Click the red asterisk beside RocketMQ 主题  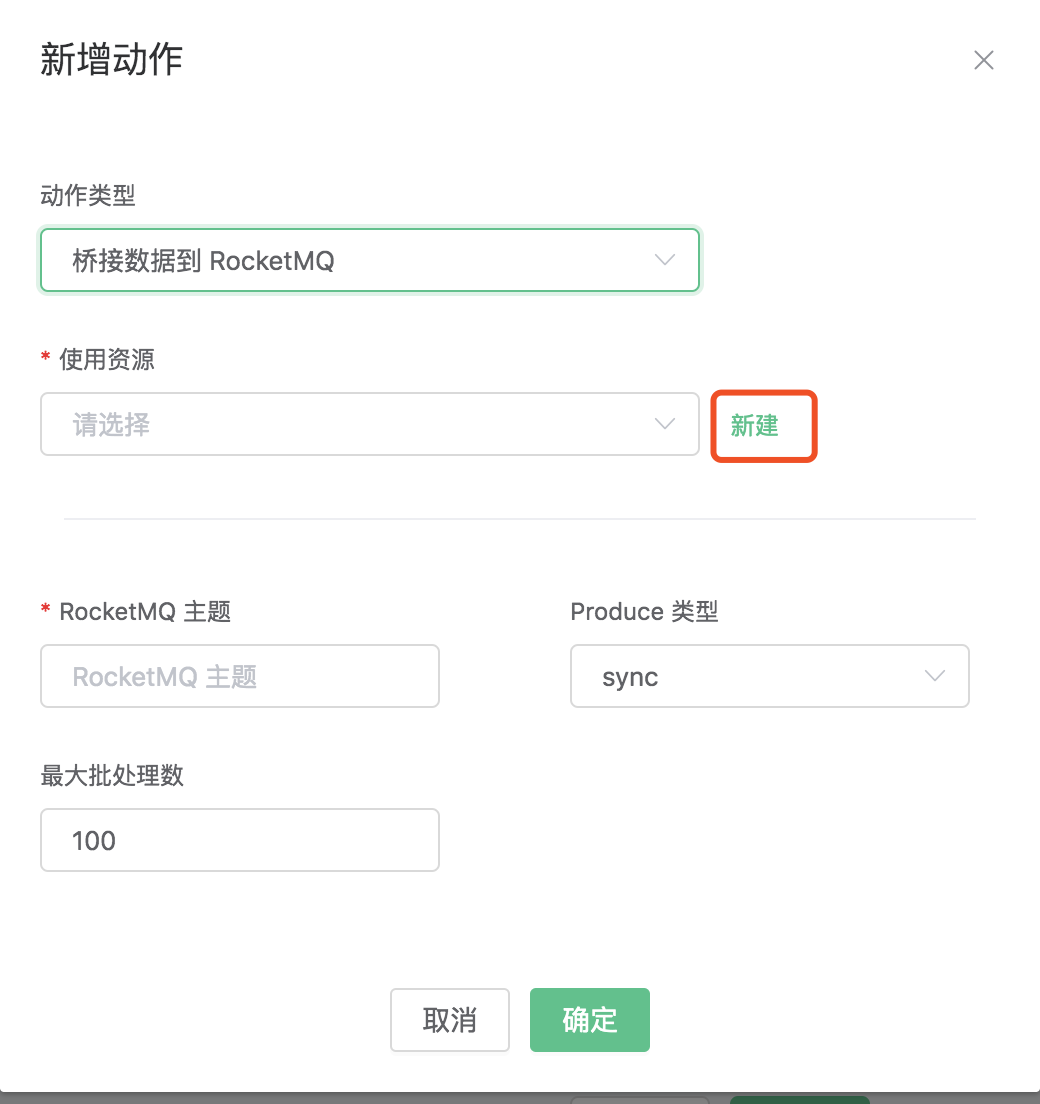(x=45, y=612)
